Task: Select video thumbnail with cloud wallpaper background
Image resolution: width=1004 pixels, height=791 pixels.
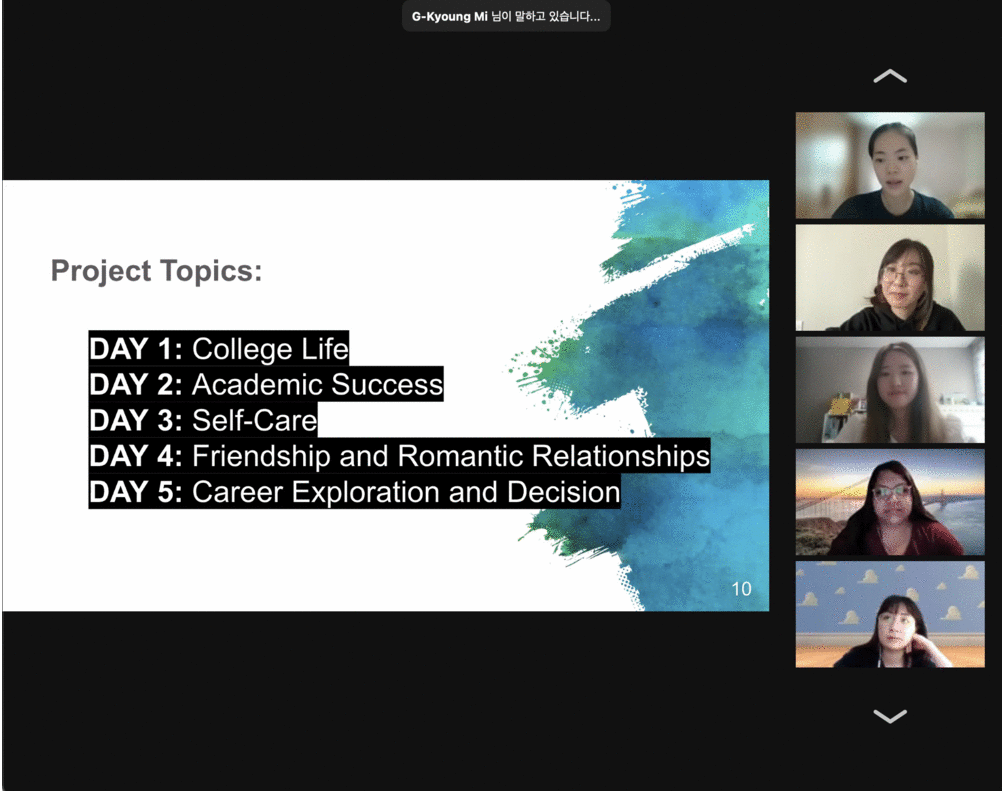Action: tap(889, 614)
